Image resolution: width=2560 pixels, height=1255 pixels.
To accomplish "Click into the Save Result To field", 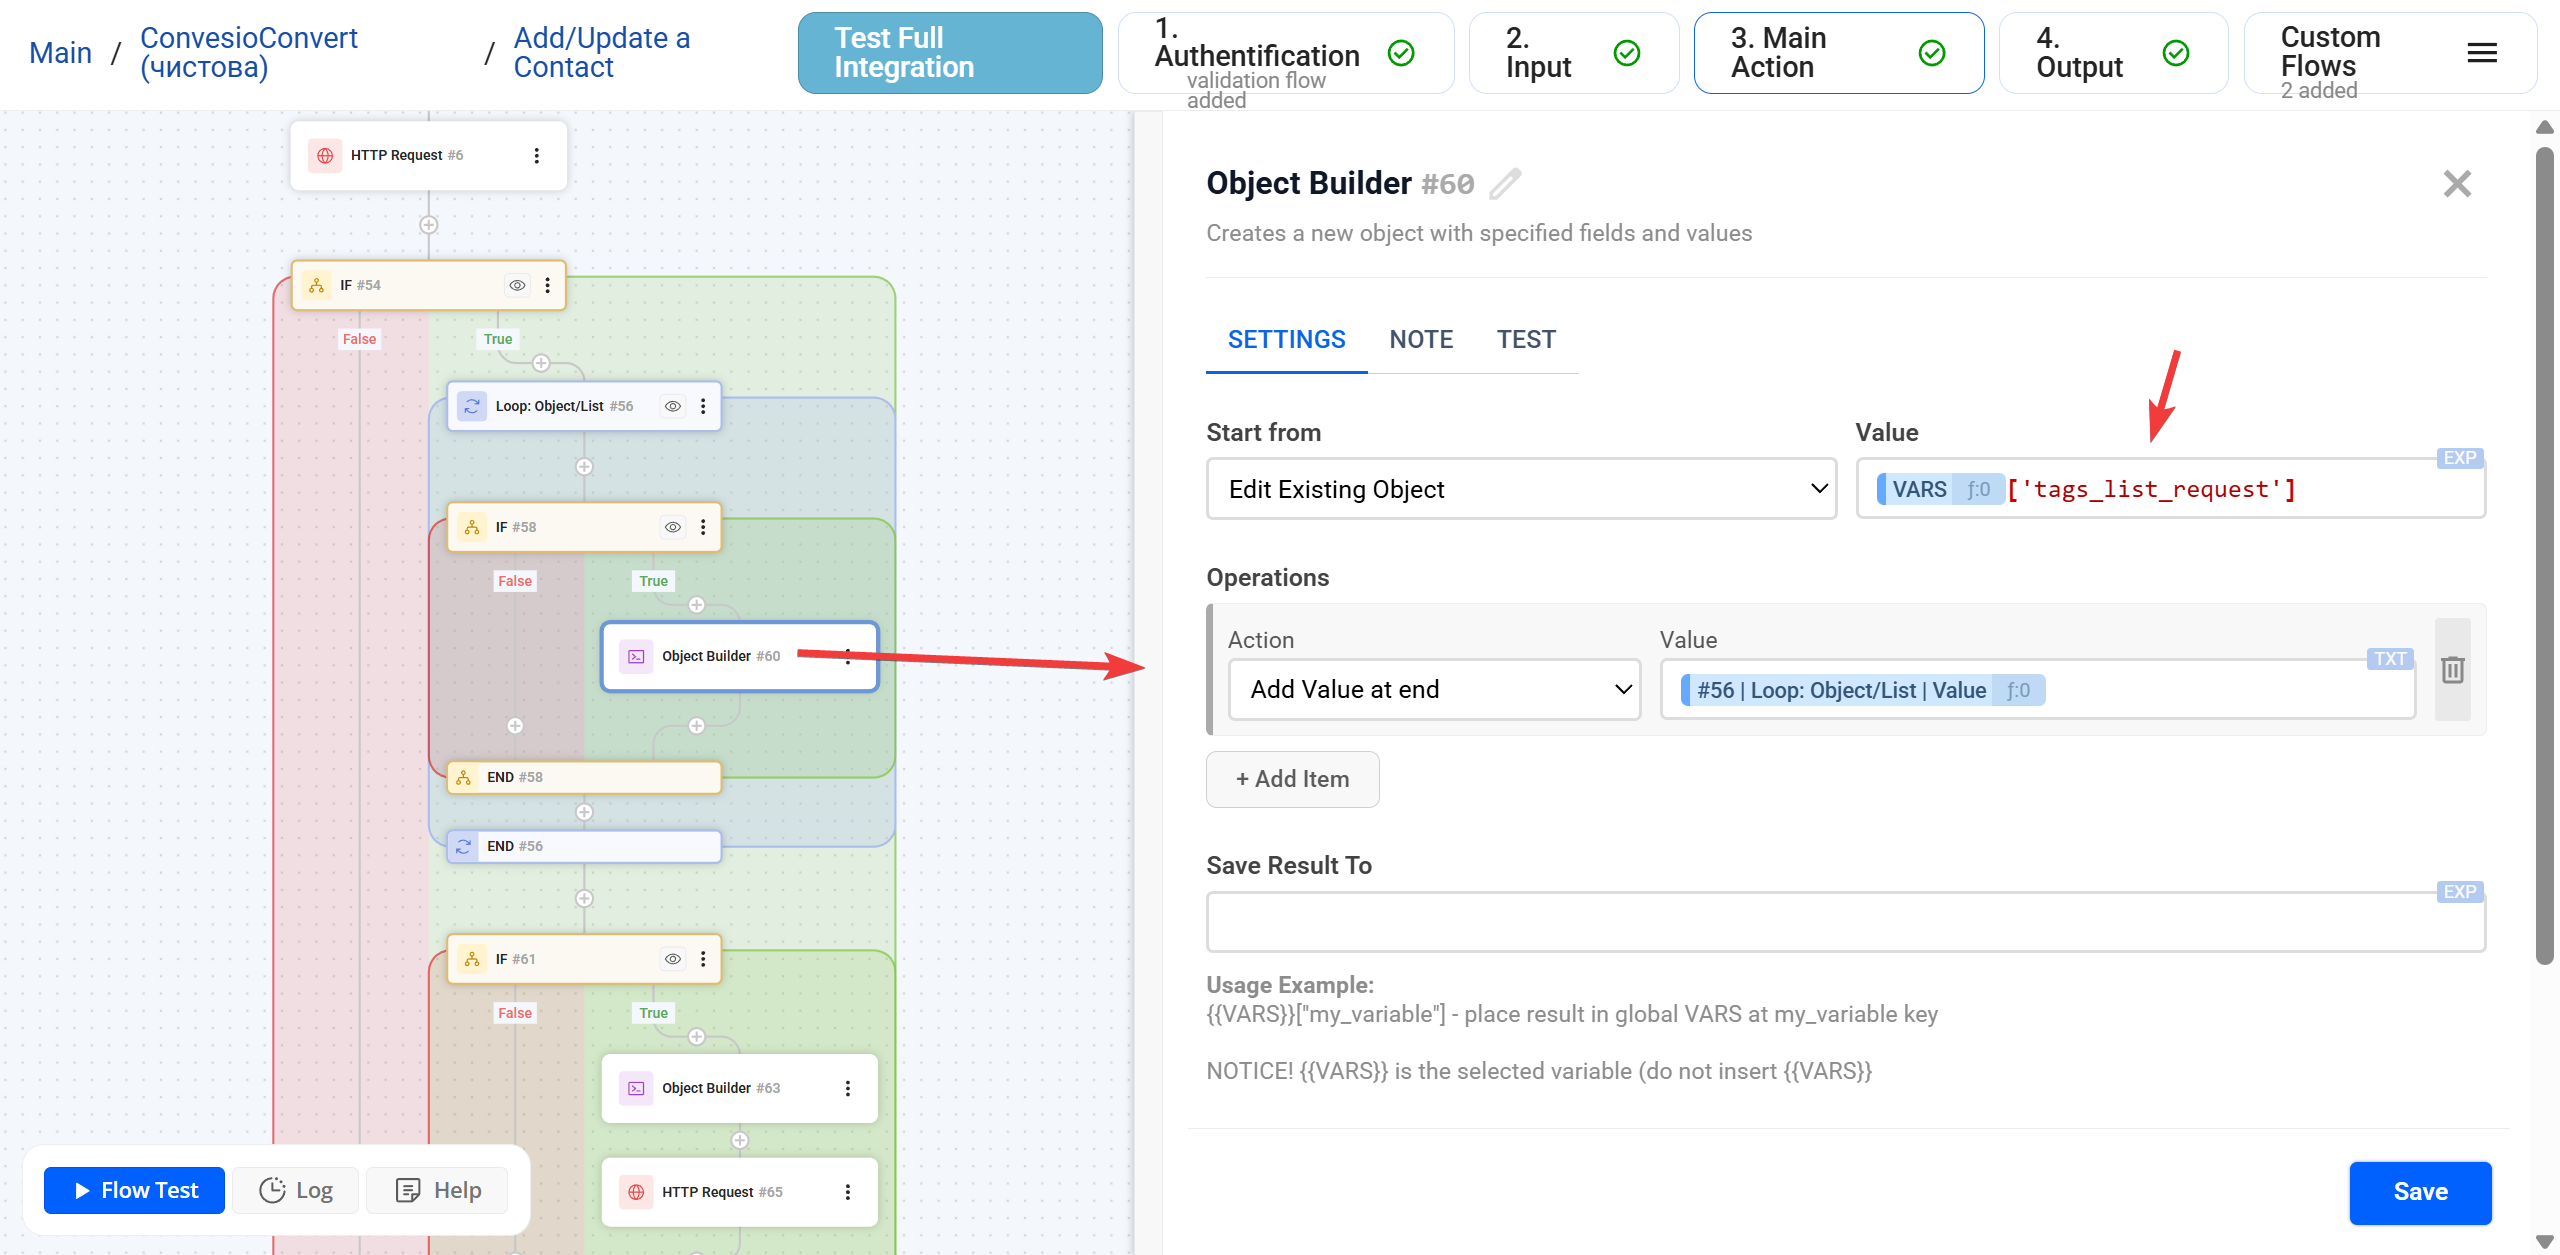I will pyautogui.click(x=1845, y=923).
